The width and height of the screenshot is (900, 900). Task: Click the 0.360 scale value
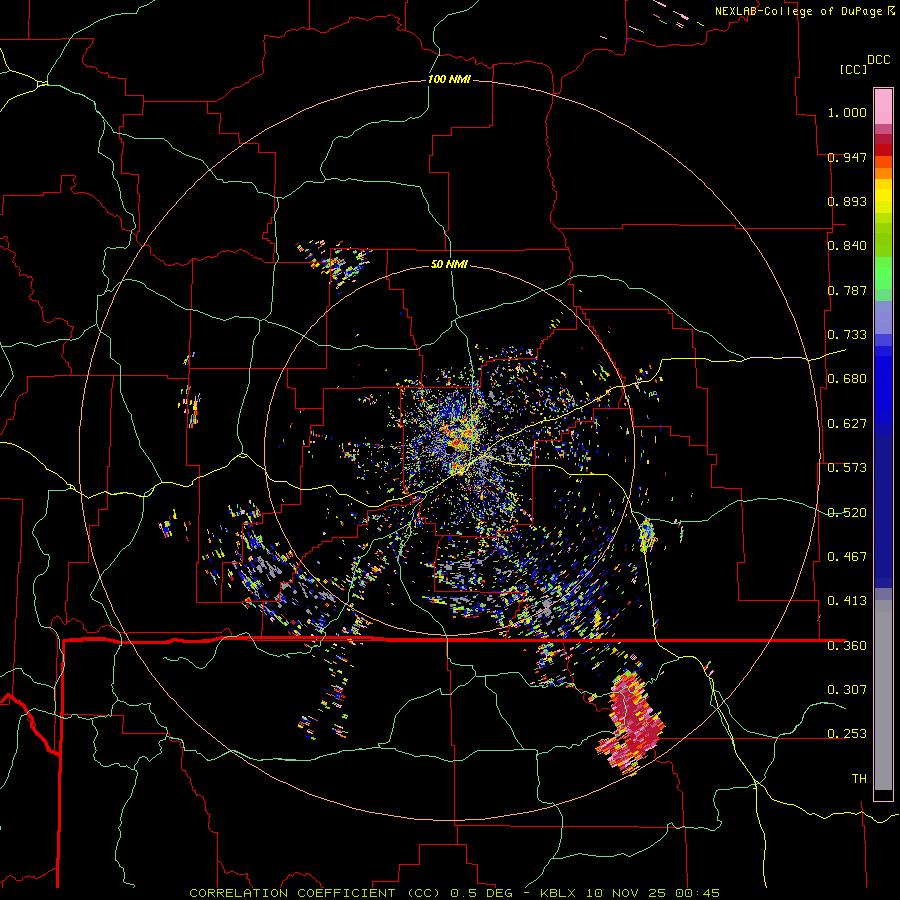point(847,646)
